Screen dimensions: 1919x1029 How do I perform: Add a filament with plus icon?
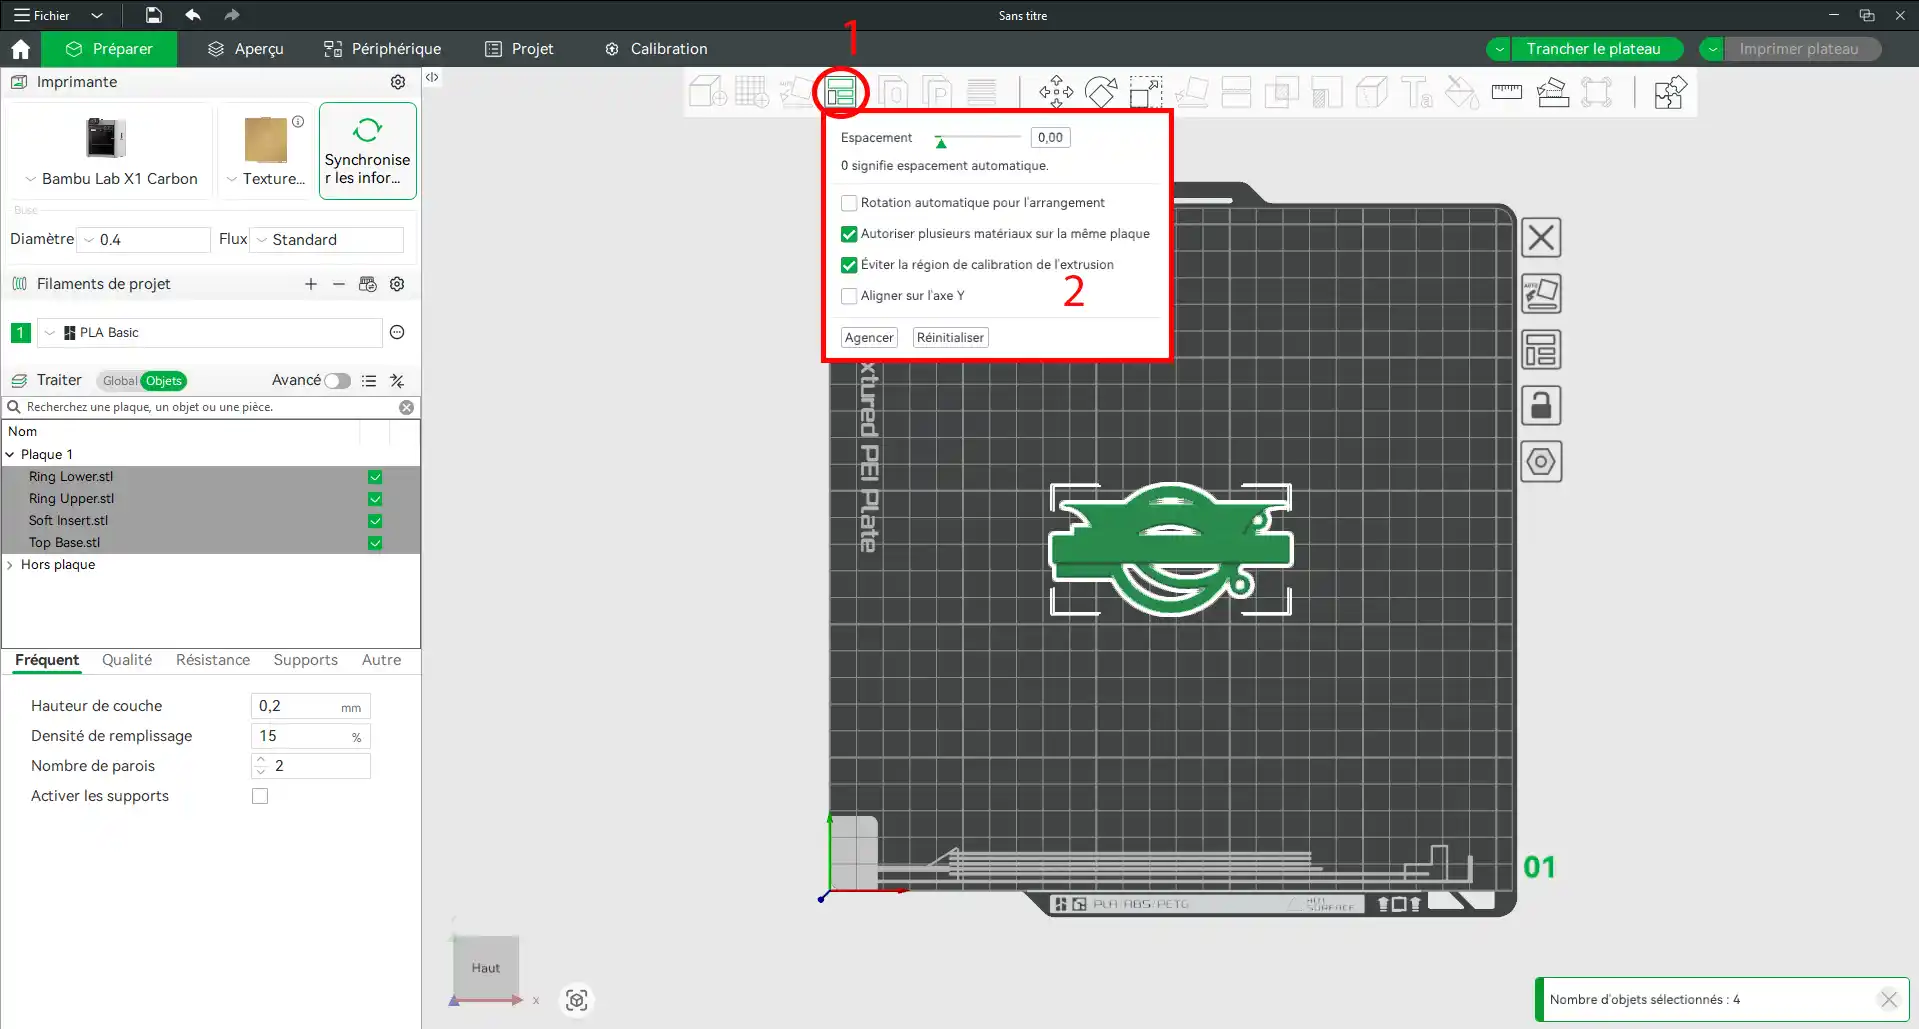coord(311,284)
